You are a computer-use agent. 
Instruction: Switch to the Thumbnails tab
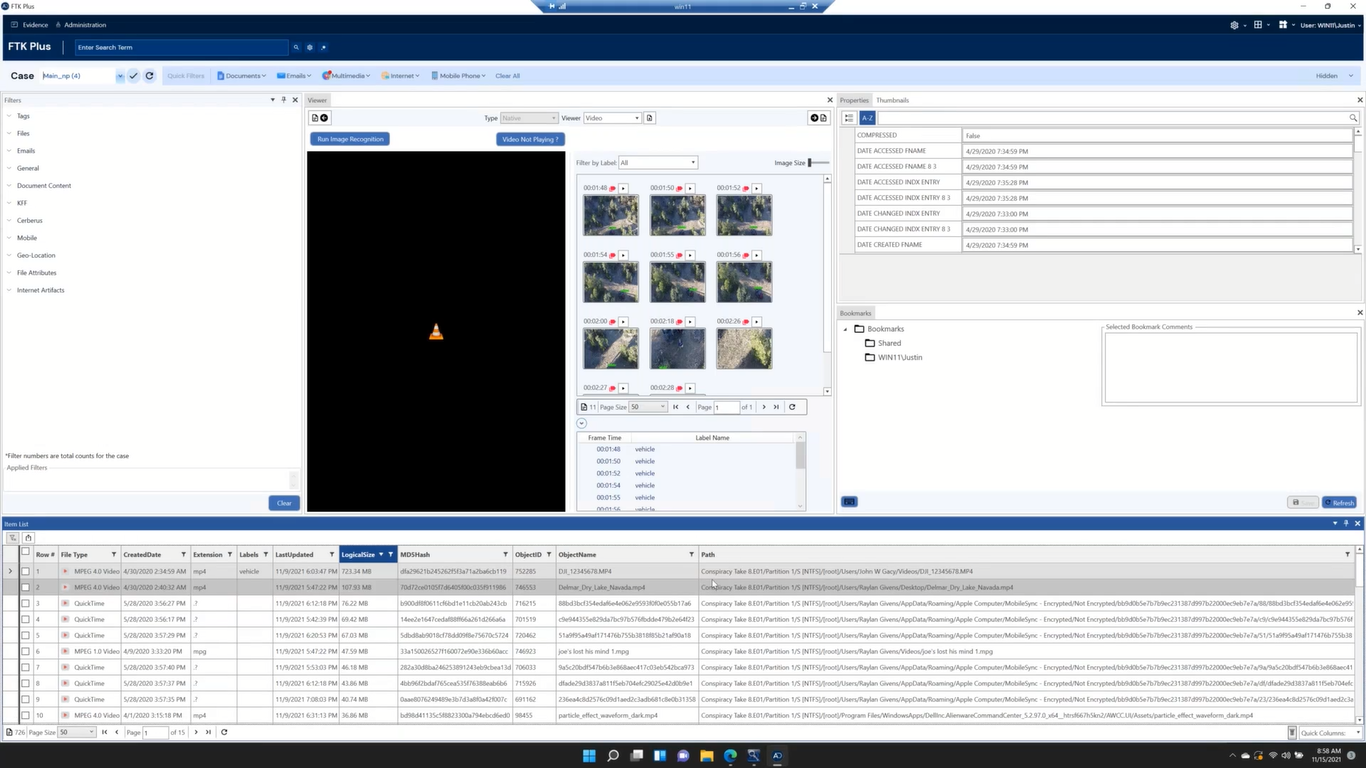pos(892,100)
